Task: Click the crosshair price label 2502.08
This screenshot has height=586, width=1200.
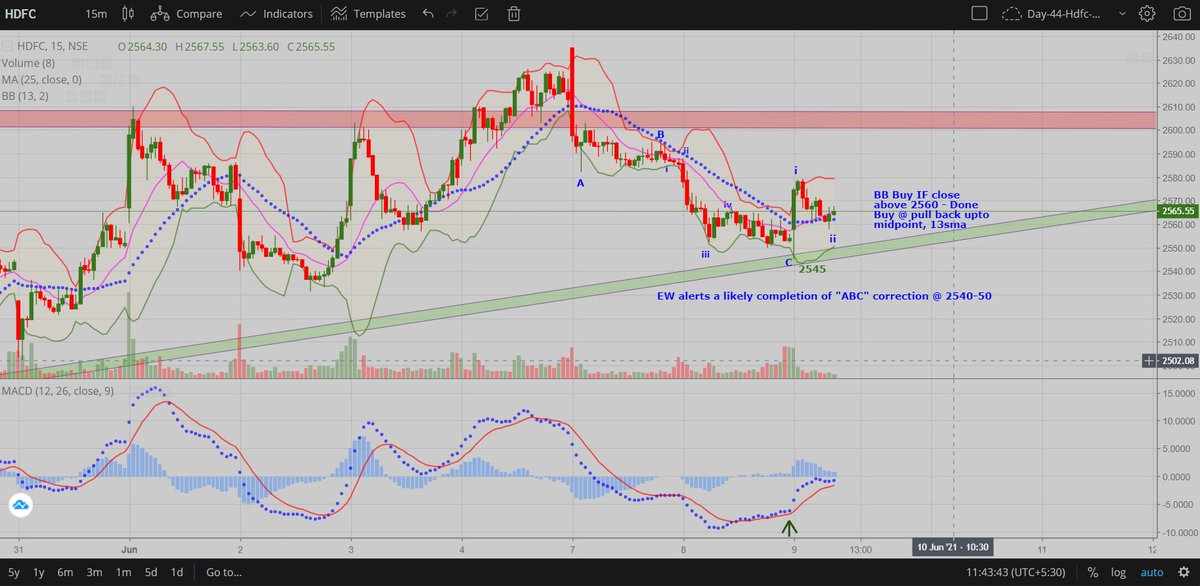Action: [x=1181, y=360]
